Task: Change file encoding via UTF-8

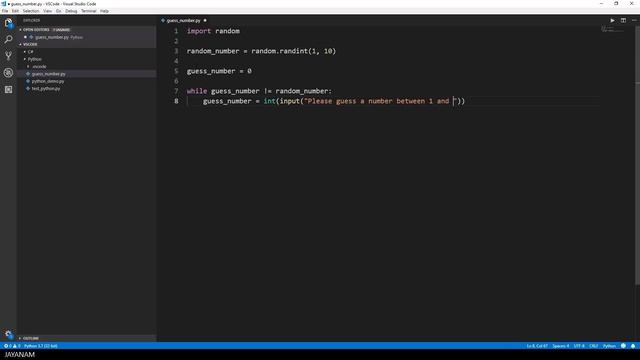Action: (x=579, y=346)
